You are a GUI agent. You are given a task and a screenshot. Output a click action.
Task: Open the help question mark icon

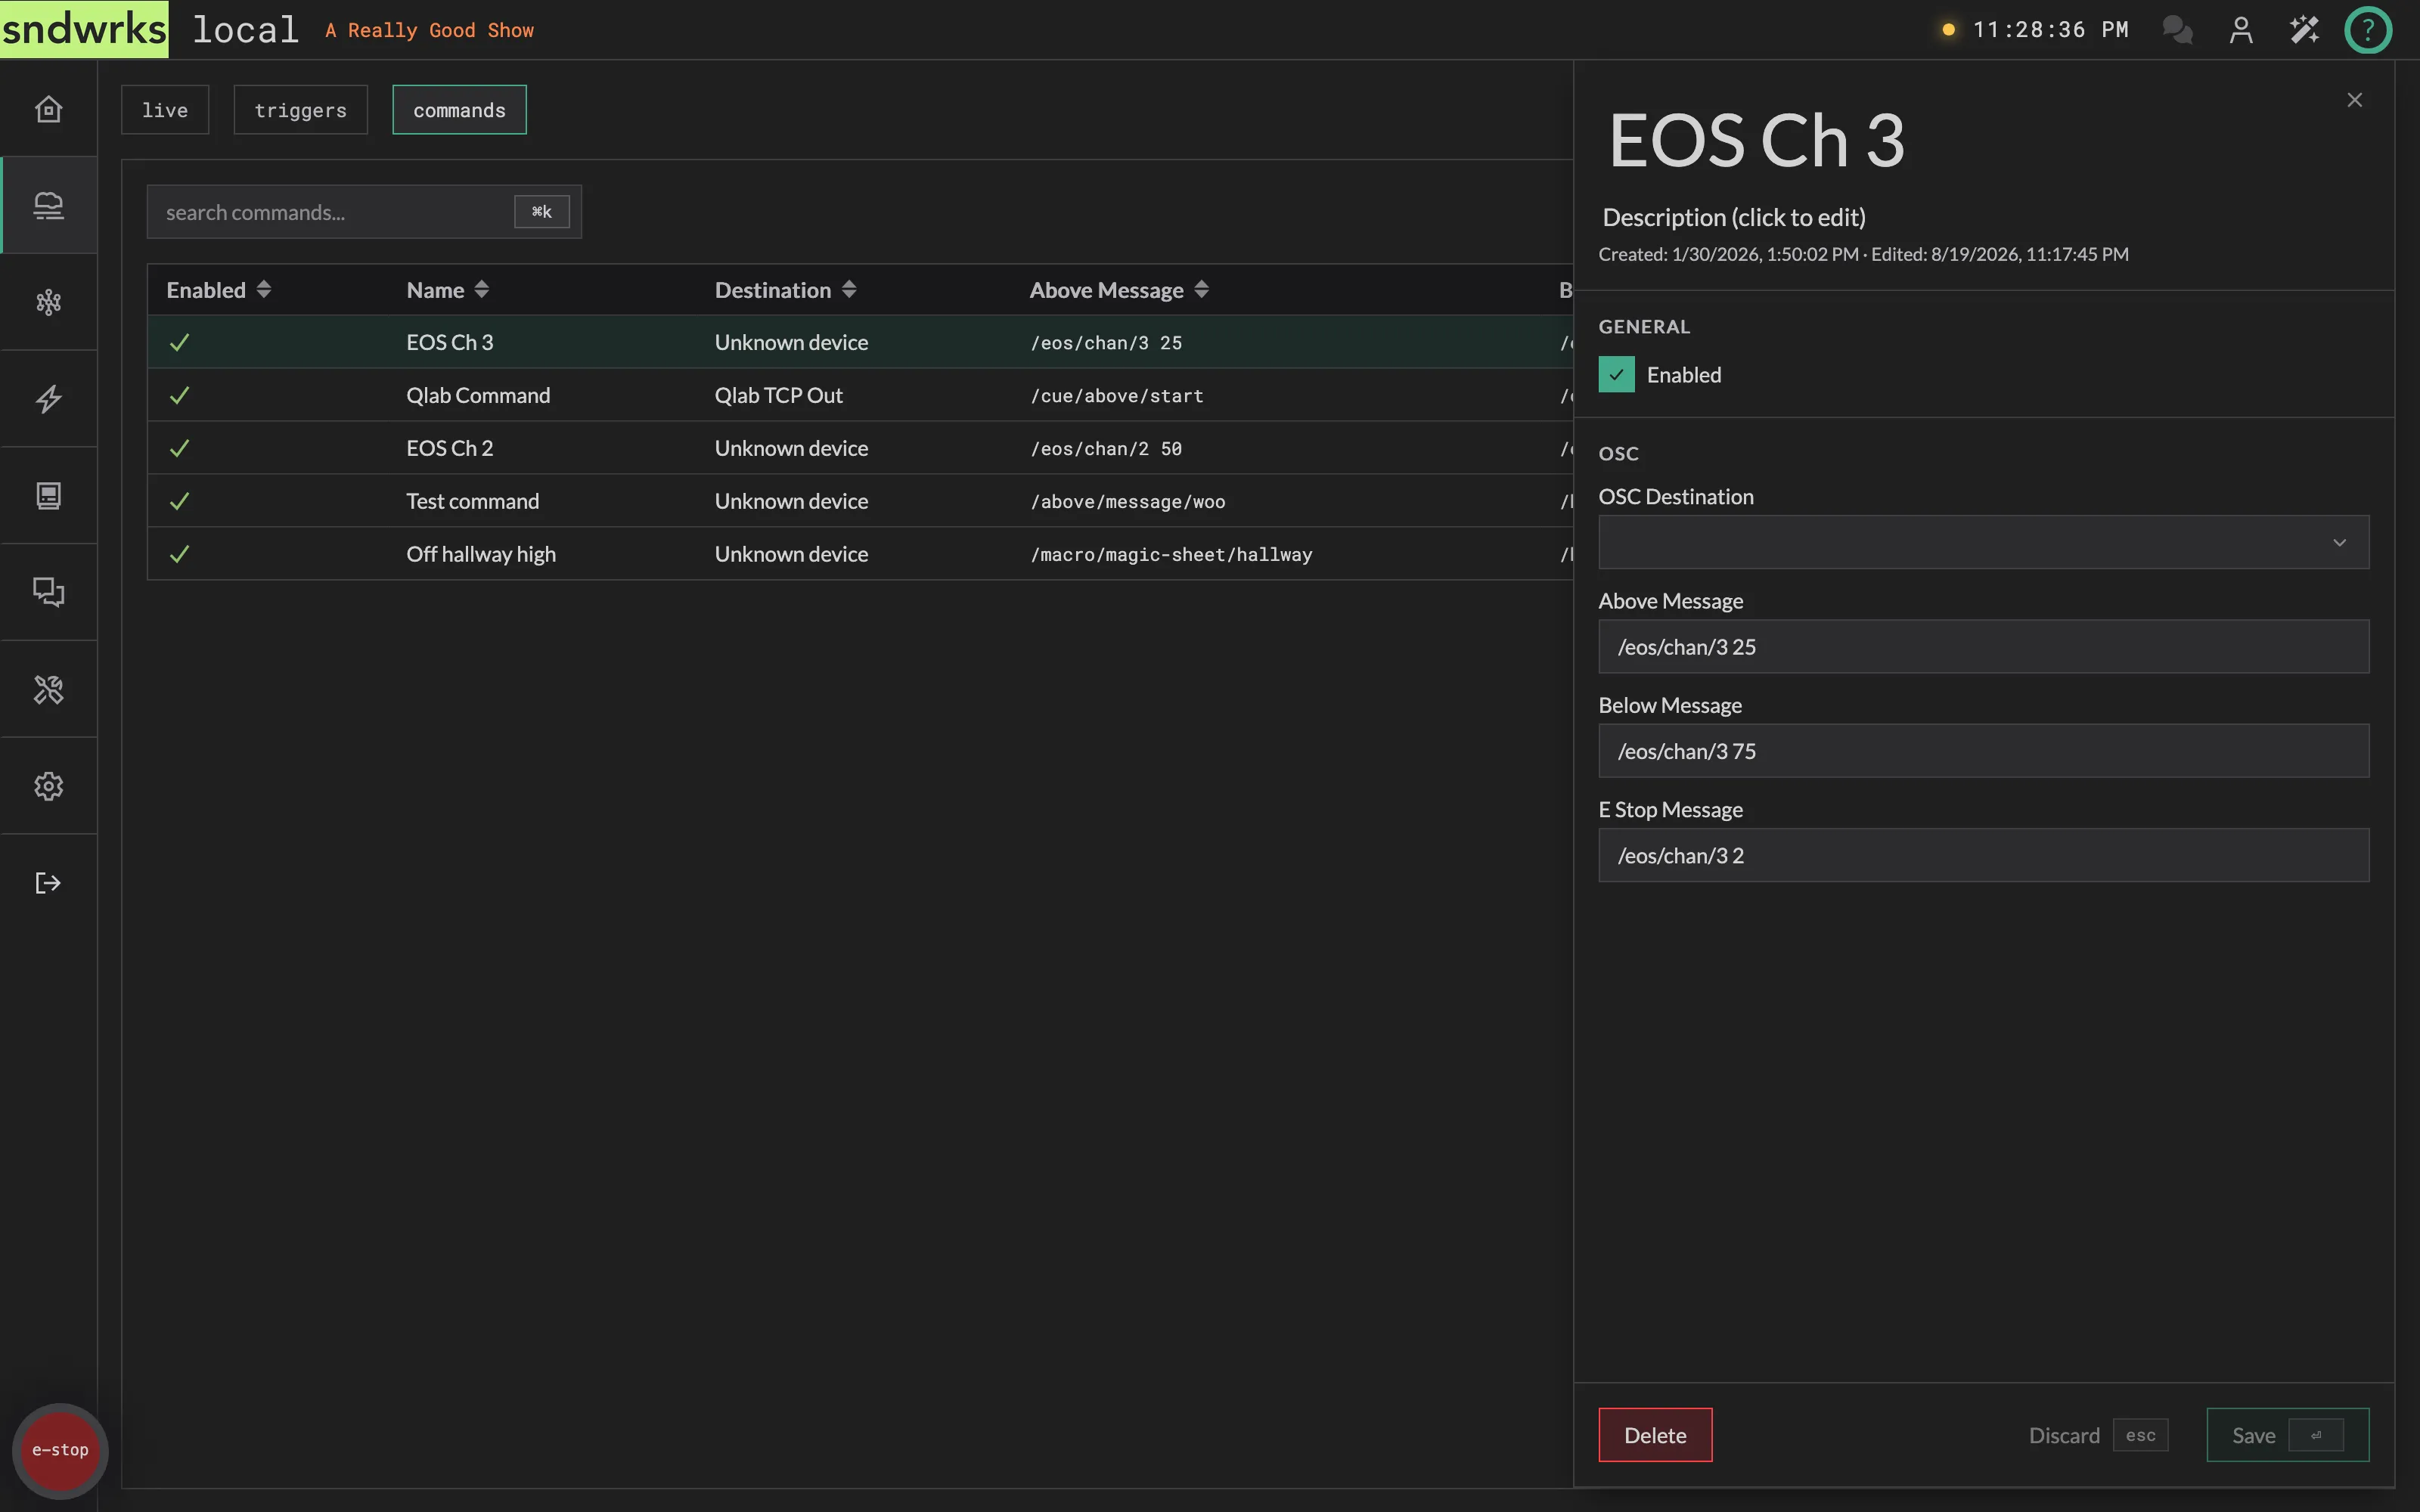tap(2368, 30)
